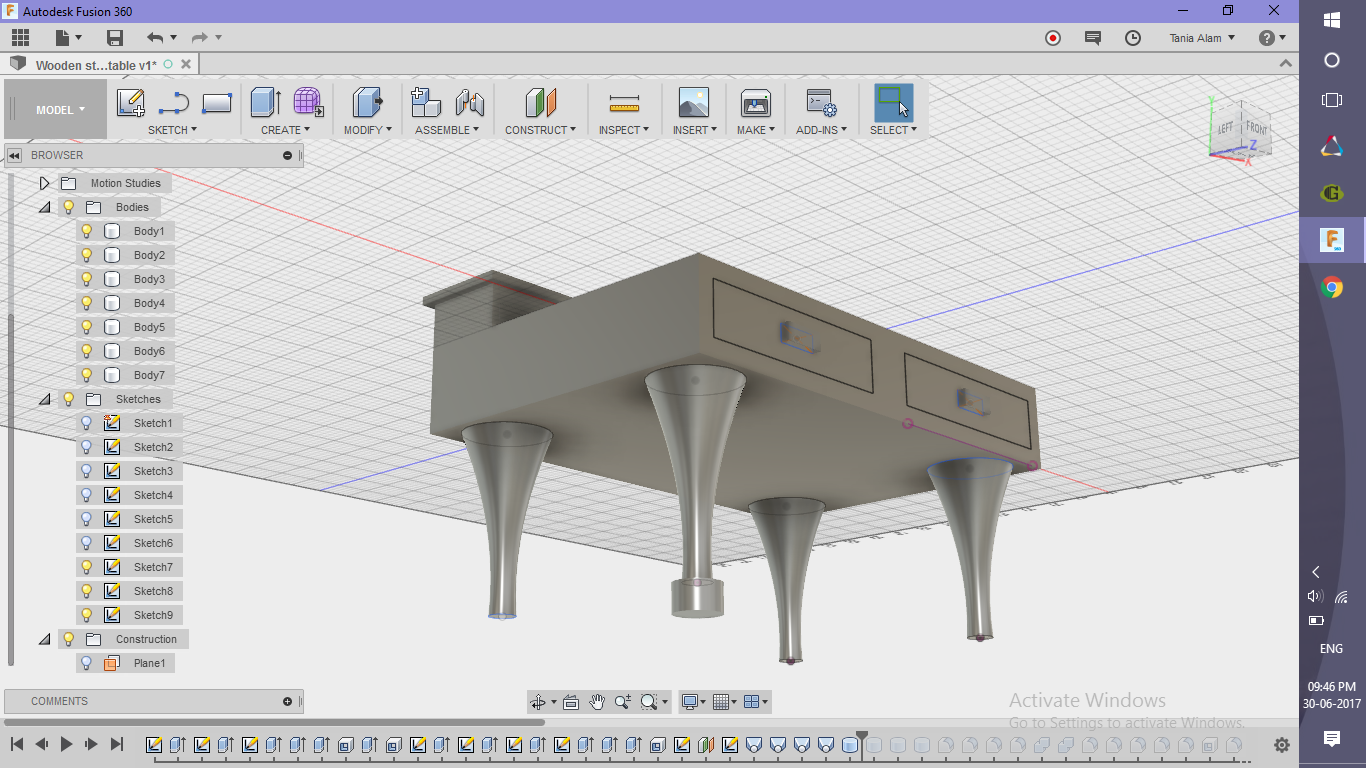The image size is (1366, 768).
Task: Start the screen recording red button
Action: click(x=1053, y=38)
